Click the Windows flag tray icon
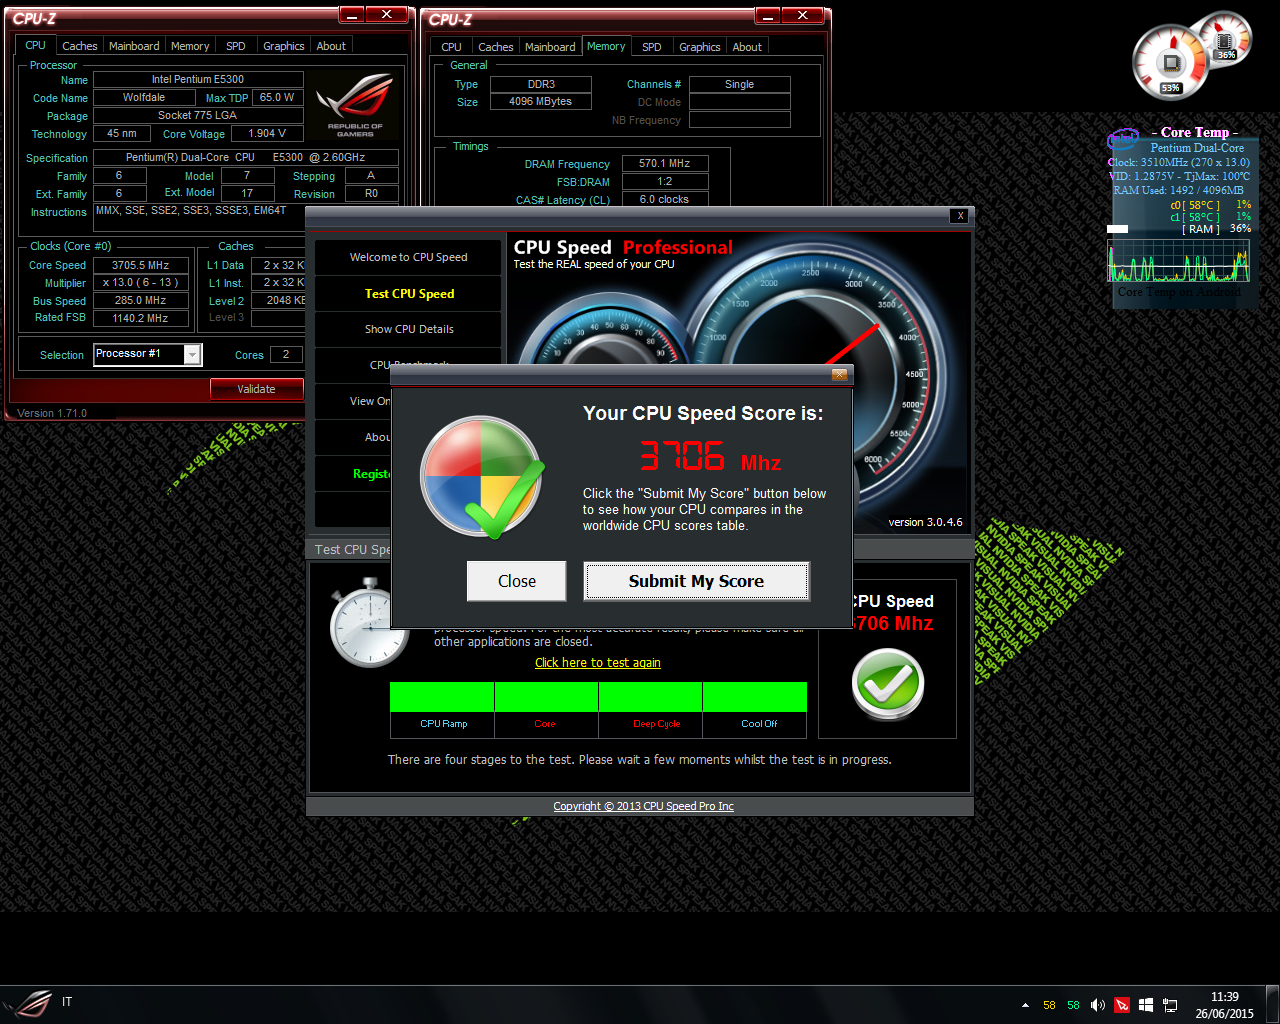1280x1024 pixels. tap(1146, 1005)
